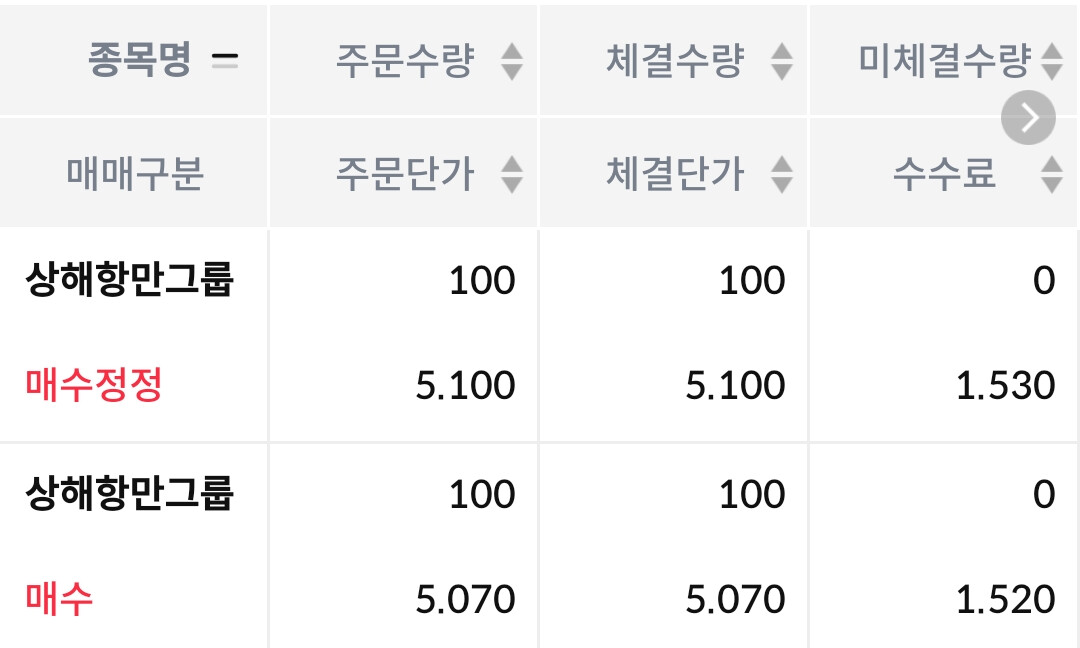Click sort arrows next to 주문단가

511,175
